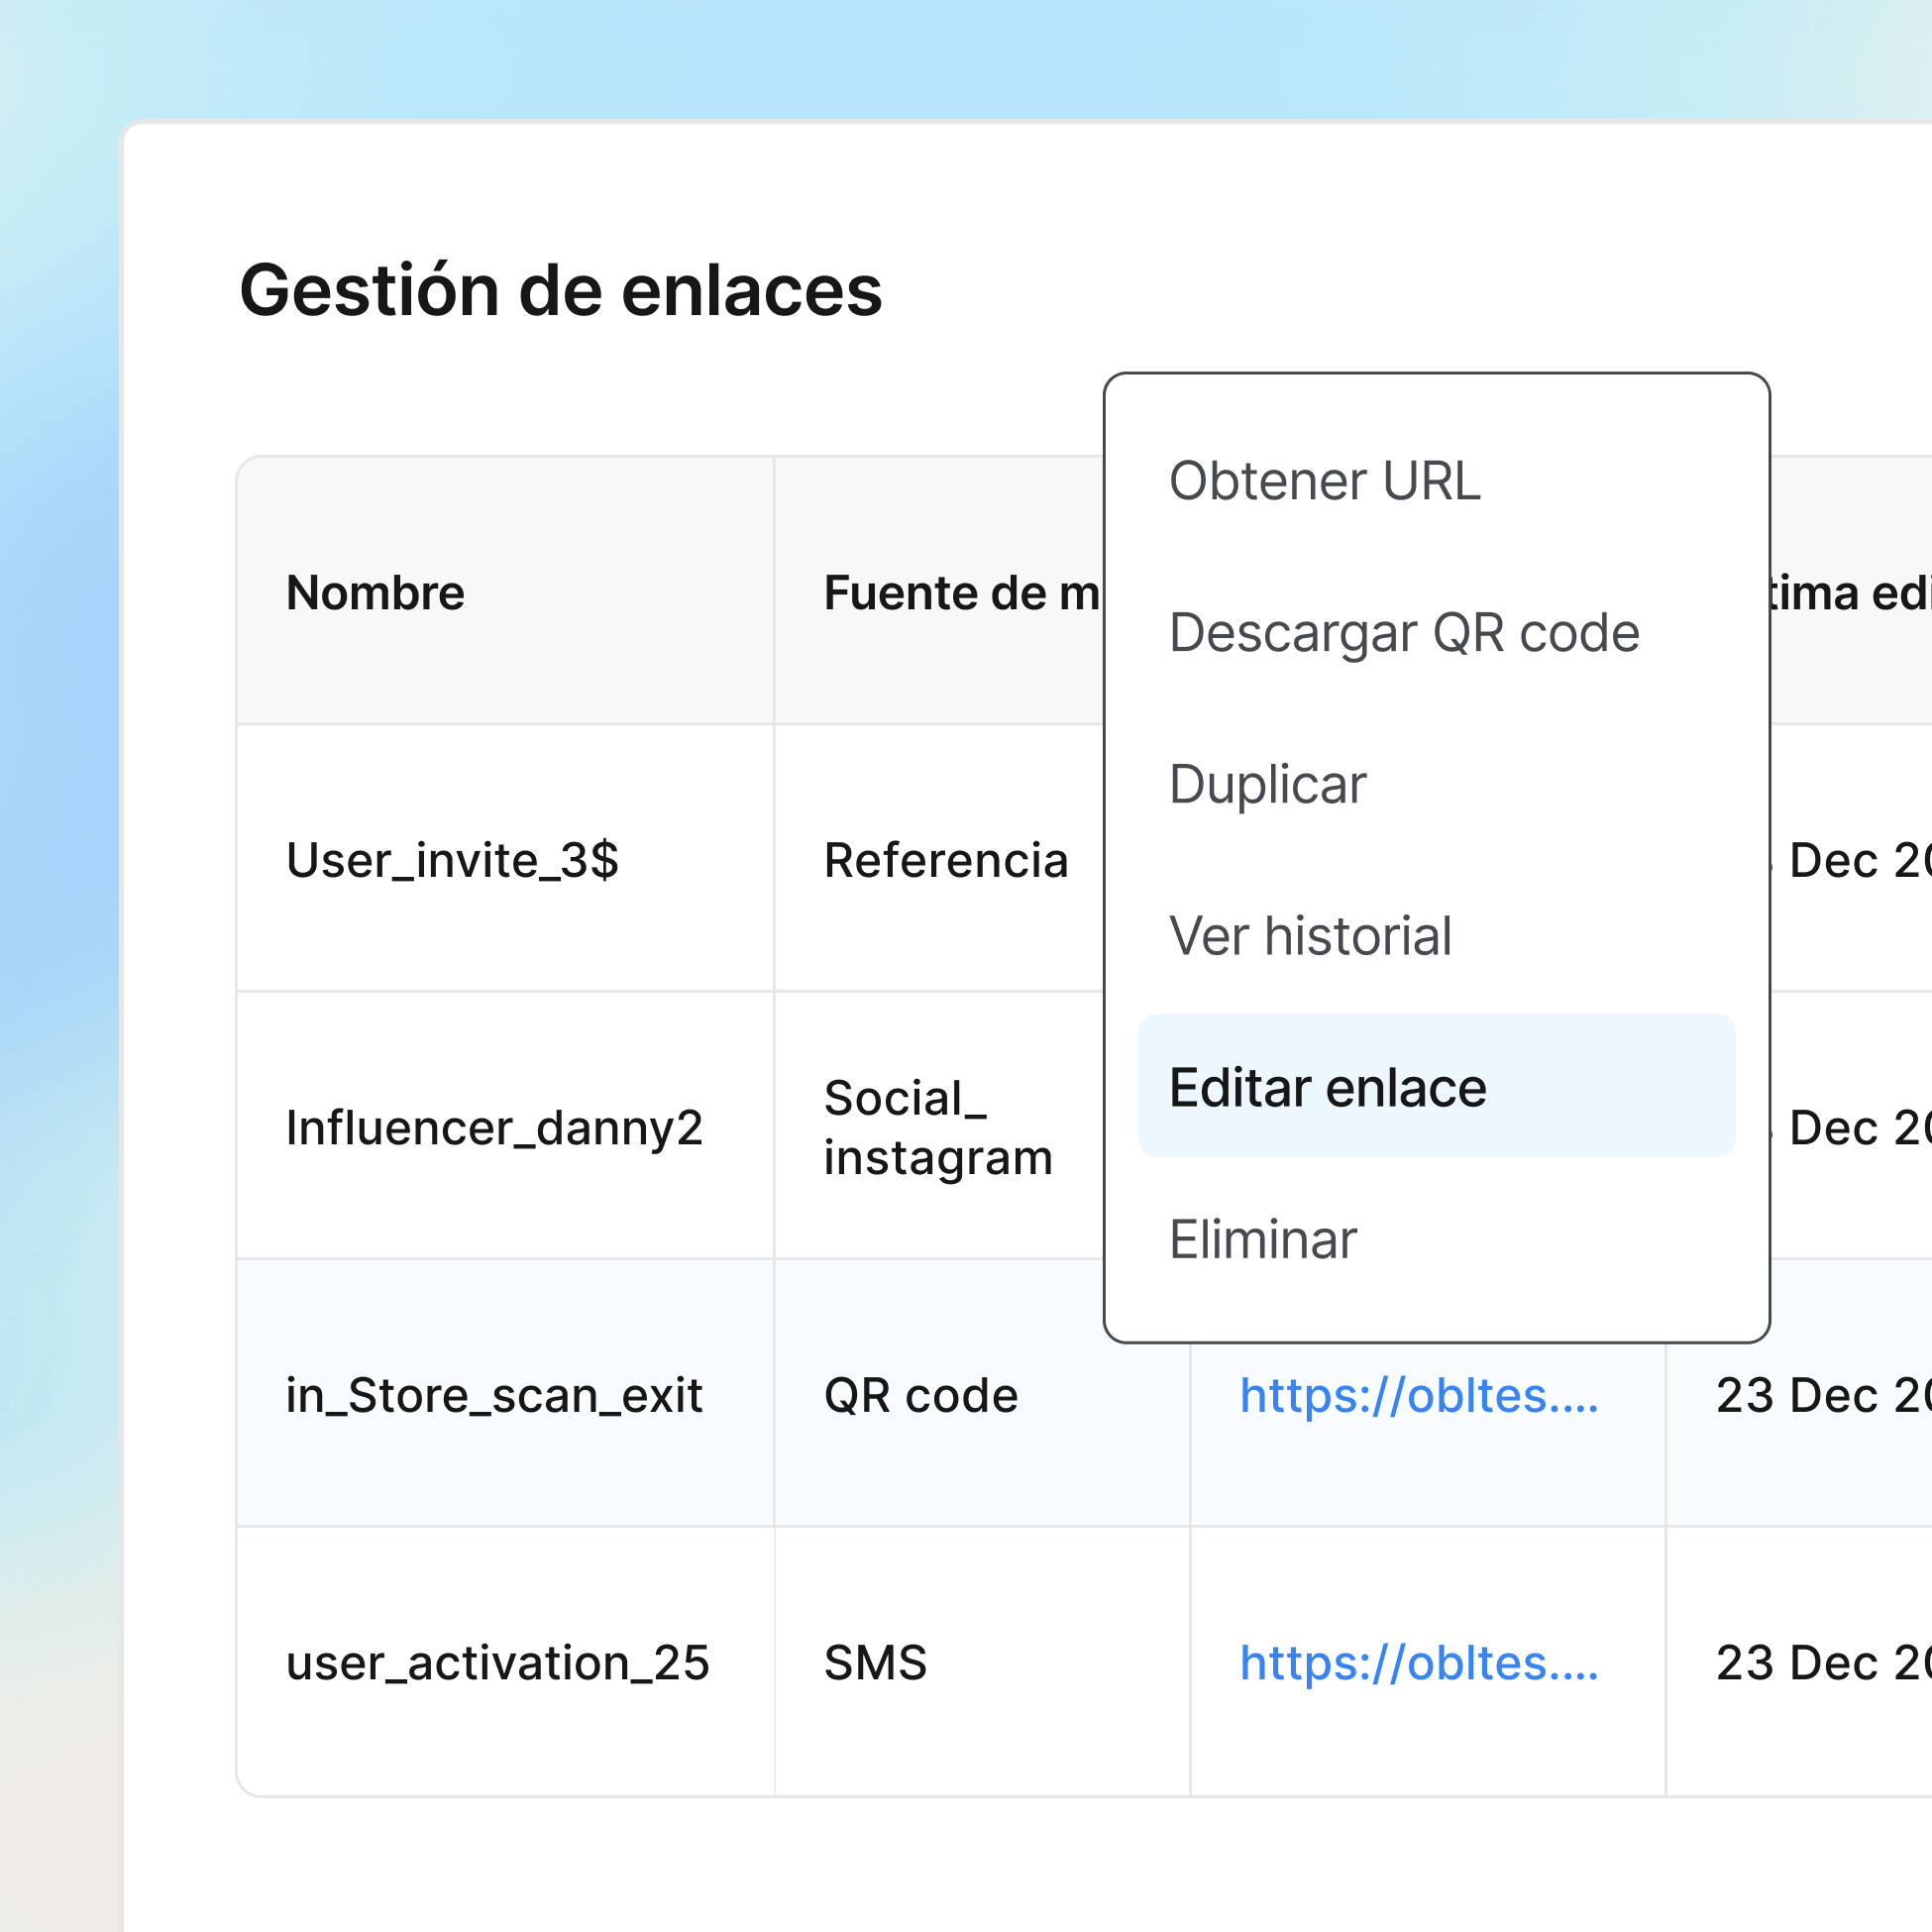
Task: Click Eliminar to delete the link
Action: pyautogui.click(x=1263, y=1240)
